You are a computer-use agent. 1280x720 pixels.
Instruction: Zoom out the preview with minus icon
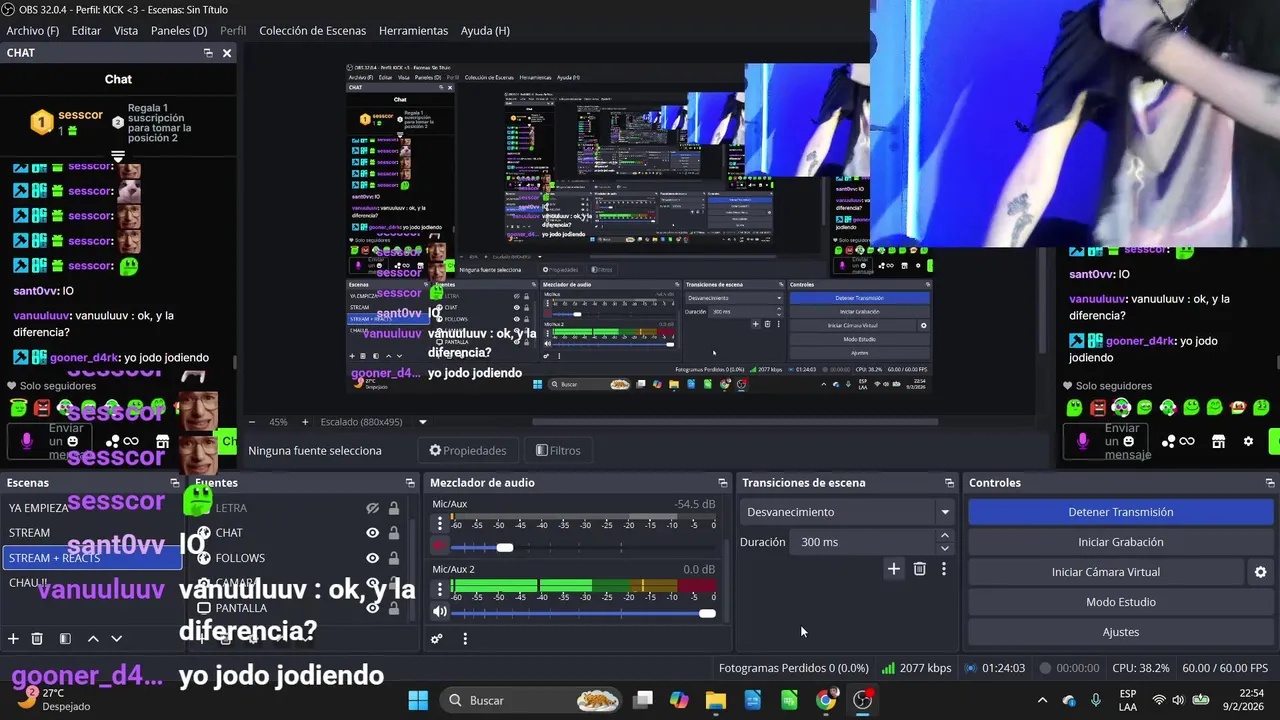click(252, 422)
